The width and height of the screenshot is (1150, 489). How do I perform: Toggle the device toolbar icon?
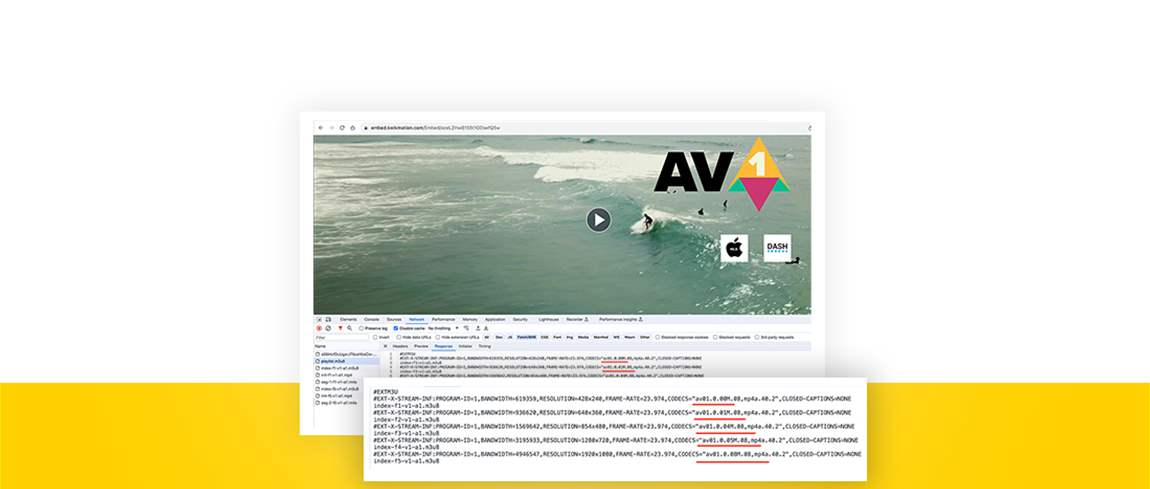328,320
